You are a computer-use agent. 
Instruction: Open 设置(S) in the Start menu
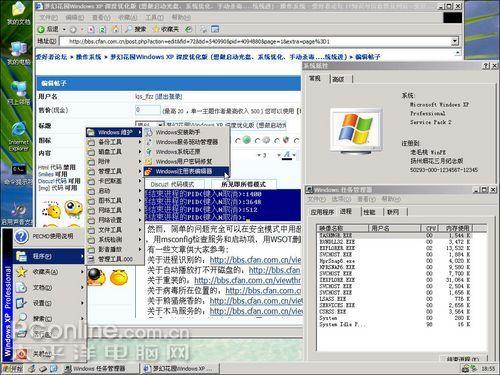[x=49, y=303]
